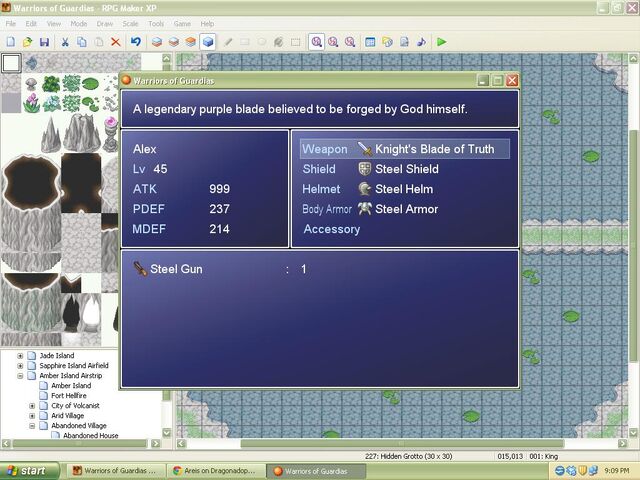
Task: Open the File menu
Action: click(x=11, y=24)
